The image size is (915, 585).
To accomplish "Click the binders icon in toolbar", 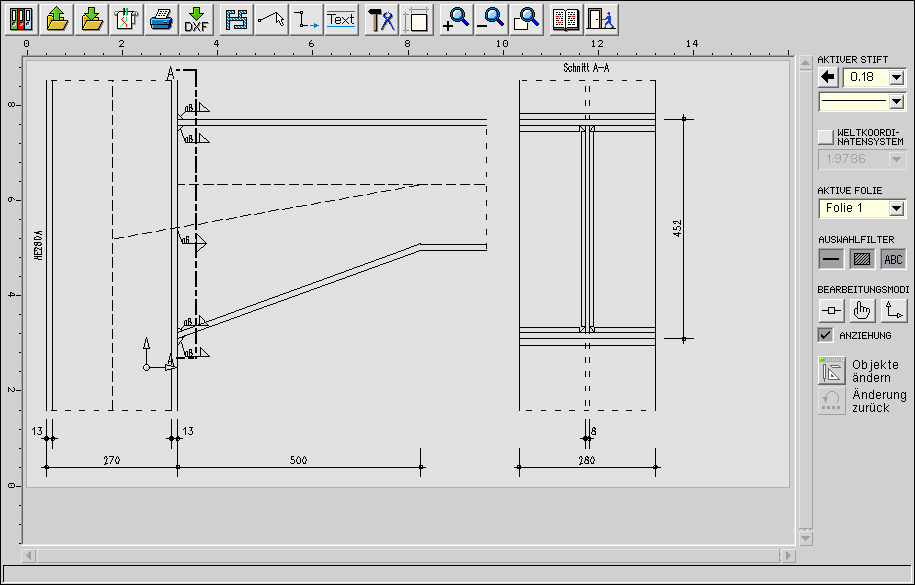I will (x=21, y=18).
